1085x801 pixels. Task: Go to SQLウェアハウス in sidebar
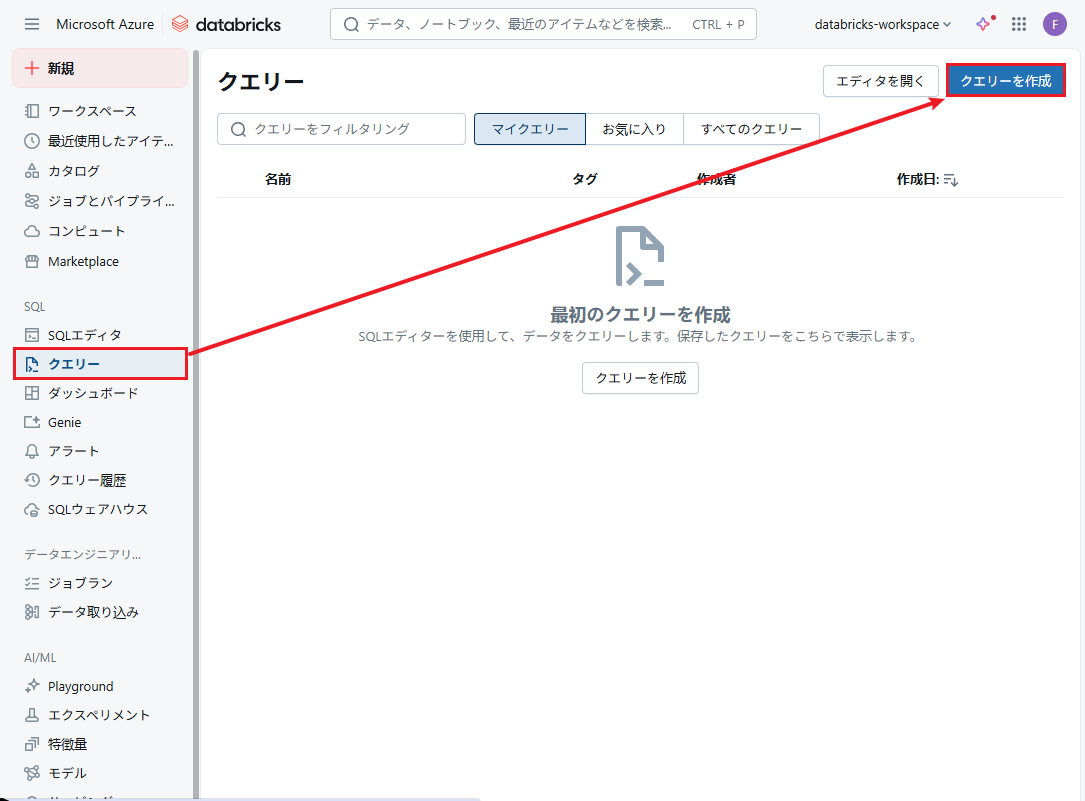coord(97,509)
